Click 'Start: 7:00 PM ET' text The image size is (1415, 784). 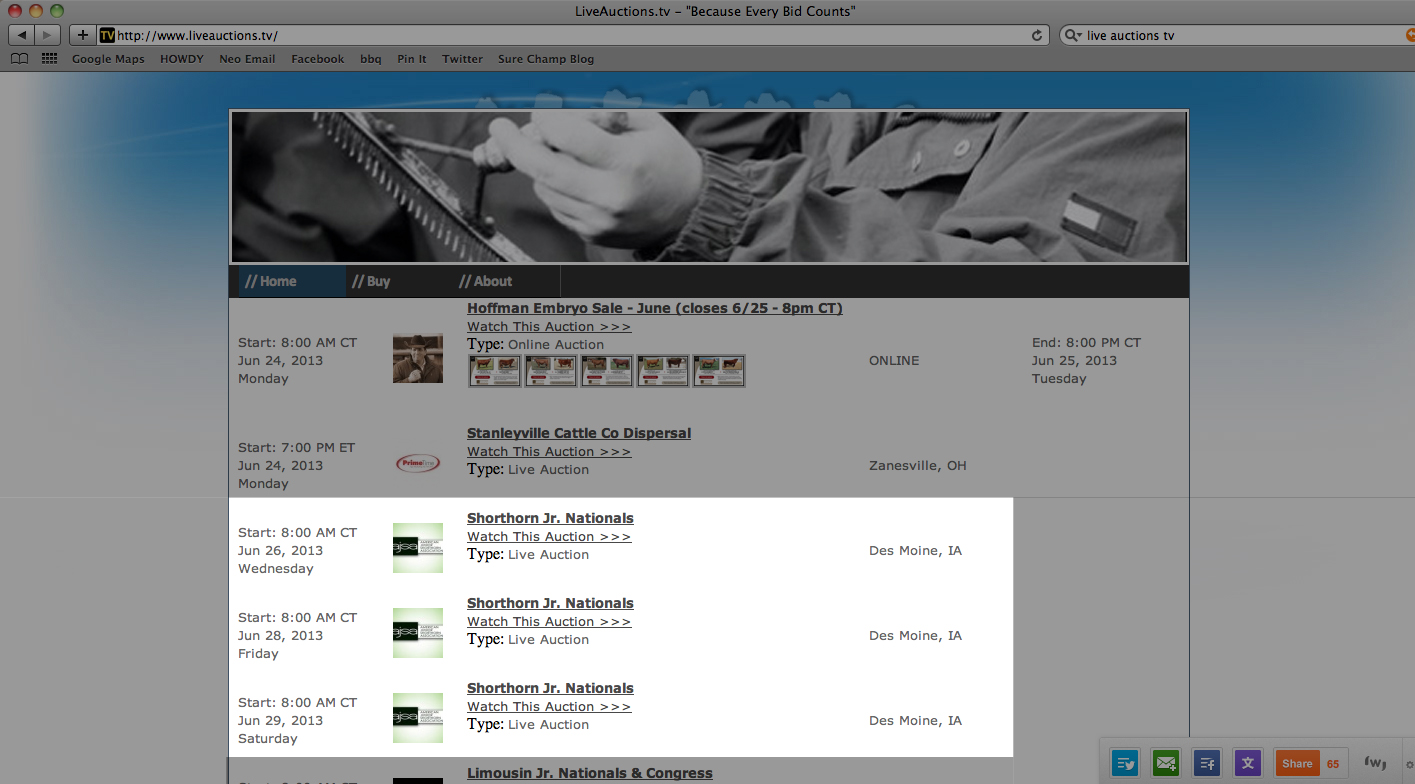pos(296,448)
